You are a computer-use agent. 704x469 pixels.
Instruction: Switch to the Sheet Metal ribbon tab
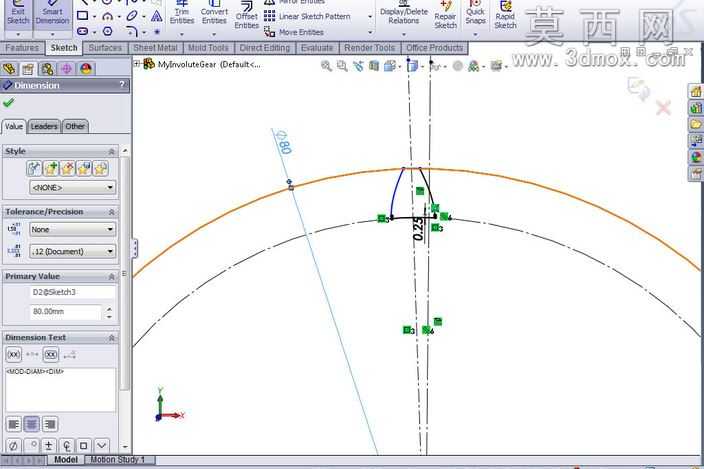pyautogui.click(x=155, y=48)
